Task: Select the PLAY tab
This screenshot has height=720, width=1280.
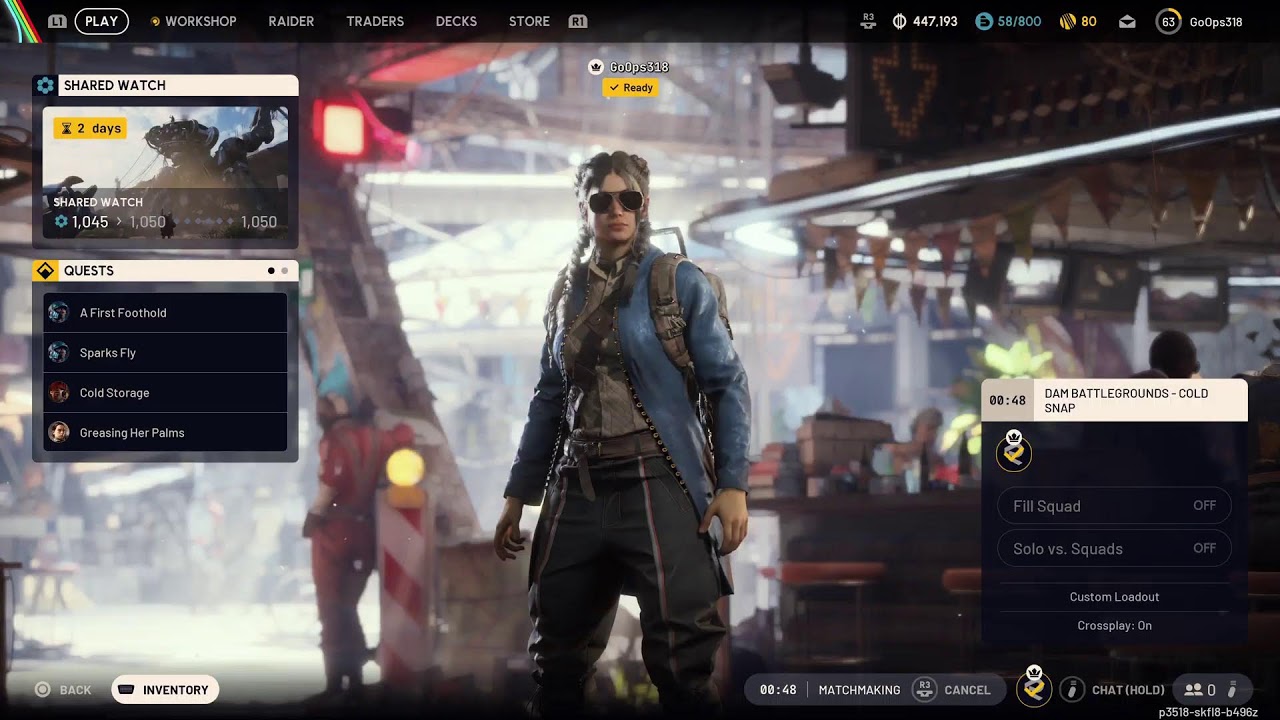Action: tap(101, 21)
